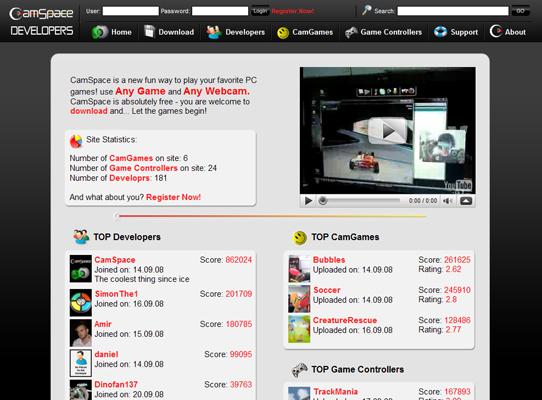Open the Support menu item
The image size is (542, 400).
coord(464,32)
